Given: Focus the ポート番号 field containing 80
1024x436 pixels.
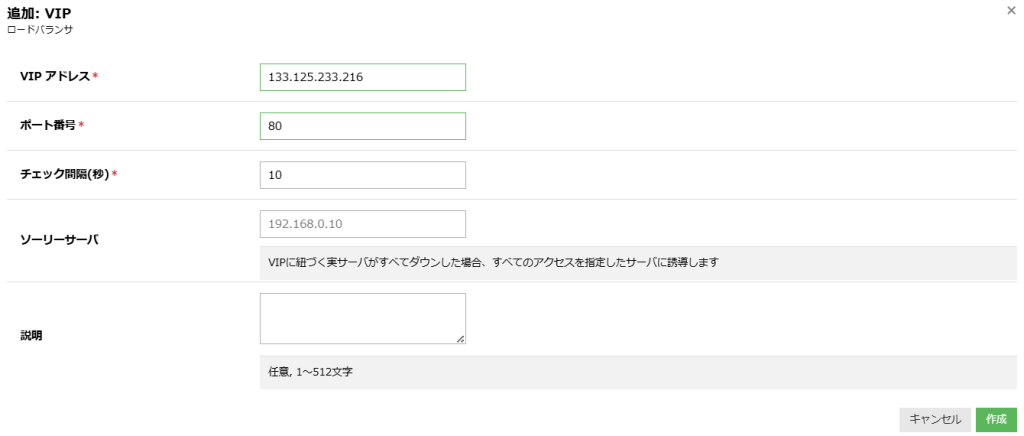Looking at the screenshot, I should [362, 126].
